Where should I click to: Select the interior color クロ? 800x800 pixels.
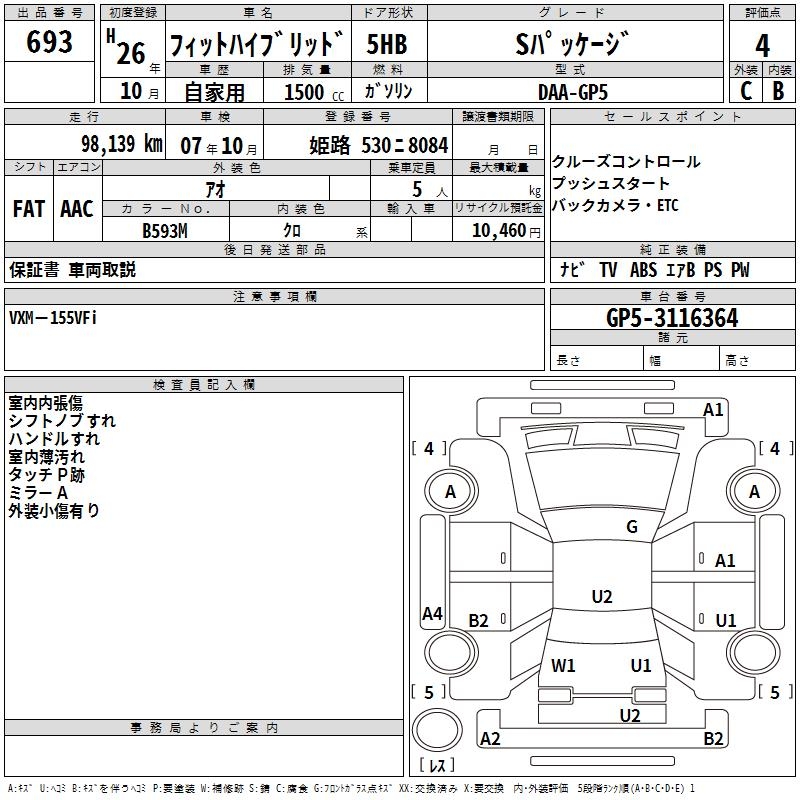click(292, 231)
